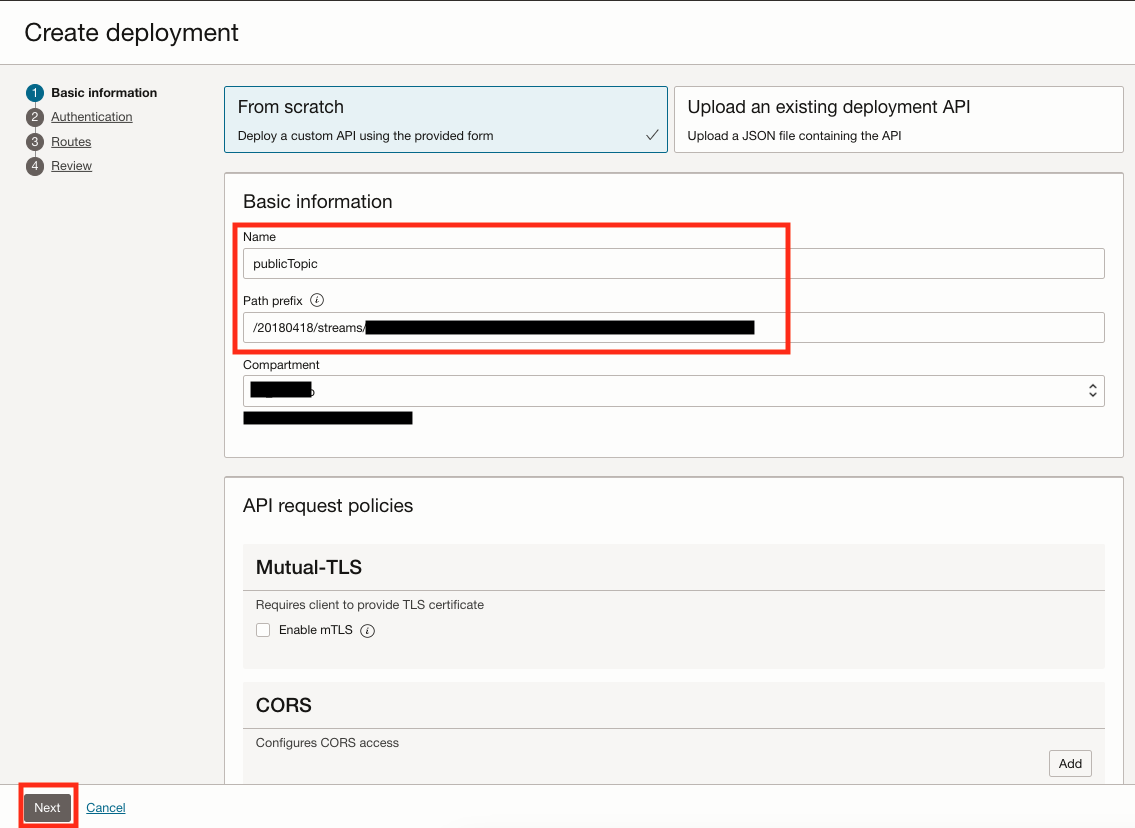Click the CORS section heading
This screenshot has width=1135, height=828.
tap(284, 705)
